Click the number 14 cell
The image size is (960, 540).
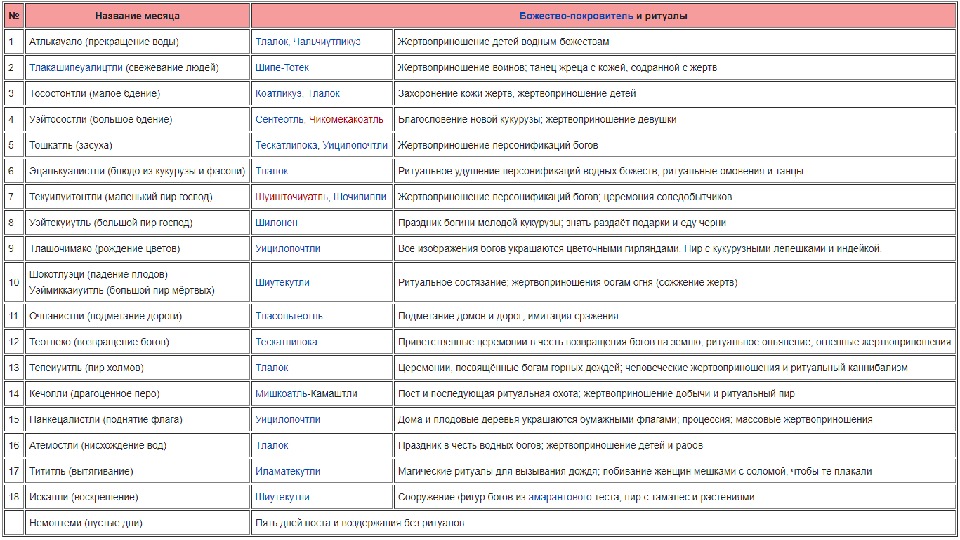(x=13, y=394)
